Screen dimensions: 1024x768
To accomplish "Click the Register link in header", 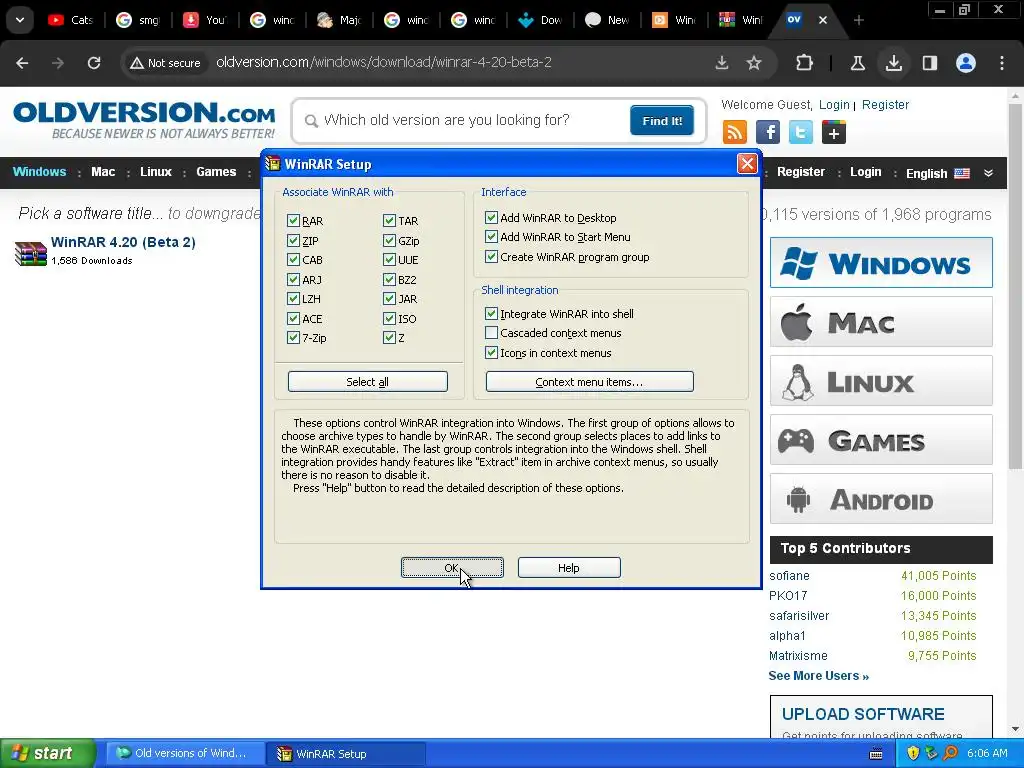I will tap(885, 104).
